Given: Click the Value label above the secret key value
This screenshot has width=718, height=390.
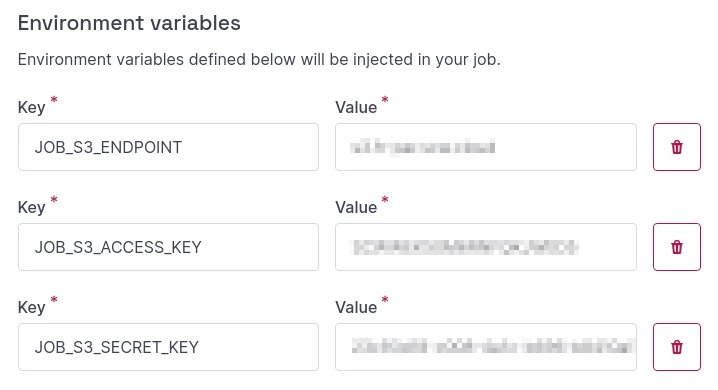Looking at the screenshot, I should click(356, 308).
